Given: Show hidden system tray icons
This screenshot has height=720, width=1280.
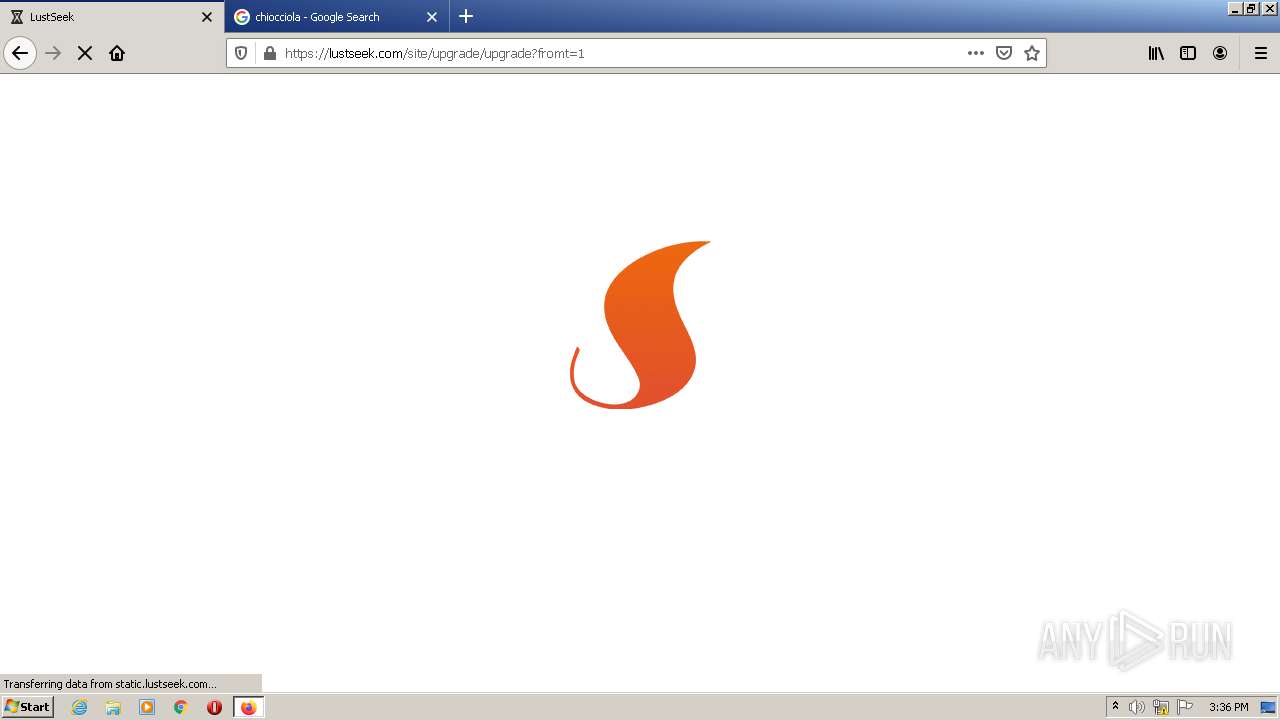Looking at the screenshot, I should pyautogui.click(x=1115, y=707).
